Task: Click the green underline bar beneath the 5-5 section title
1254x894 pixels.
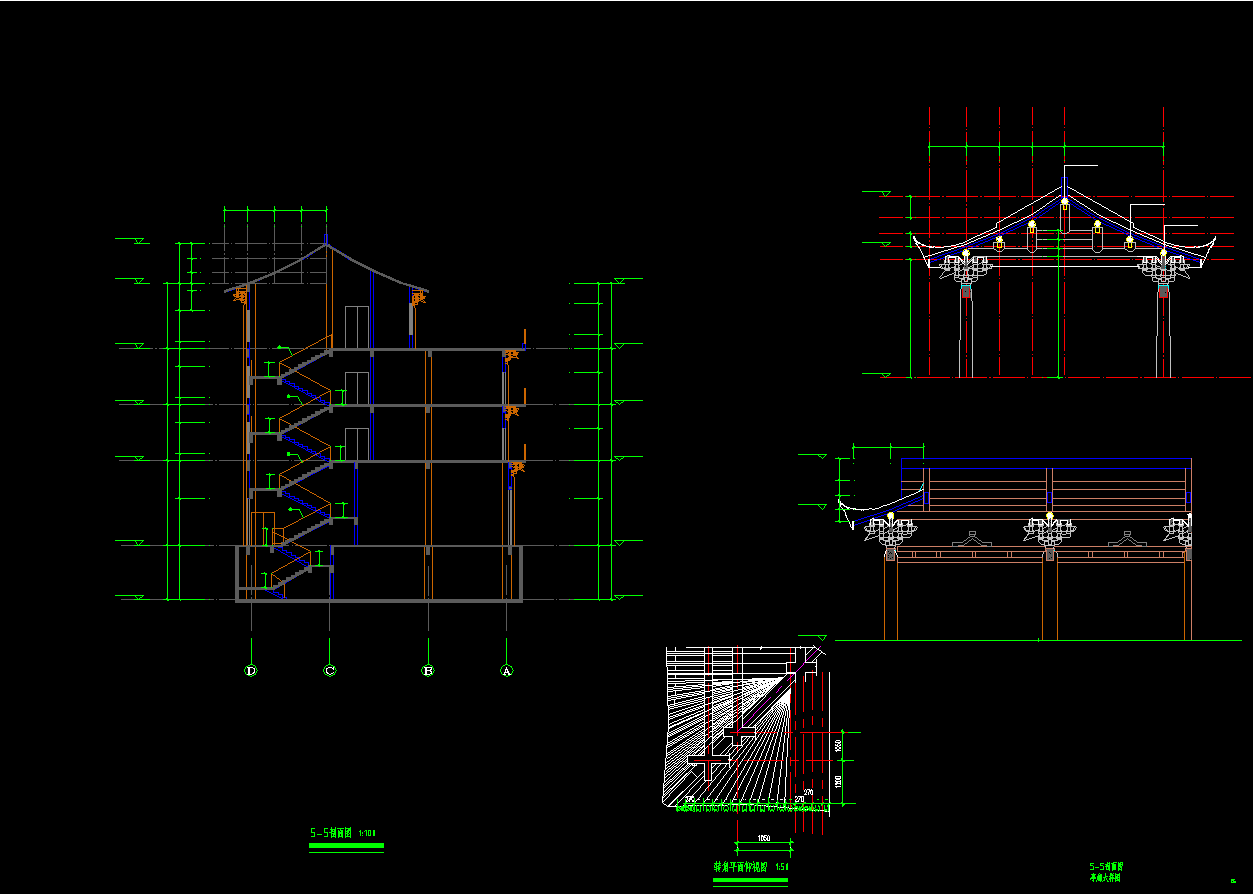Action: pos(346,846)
